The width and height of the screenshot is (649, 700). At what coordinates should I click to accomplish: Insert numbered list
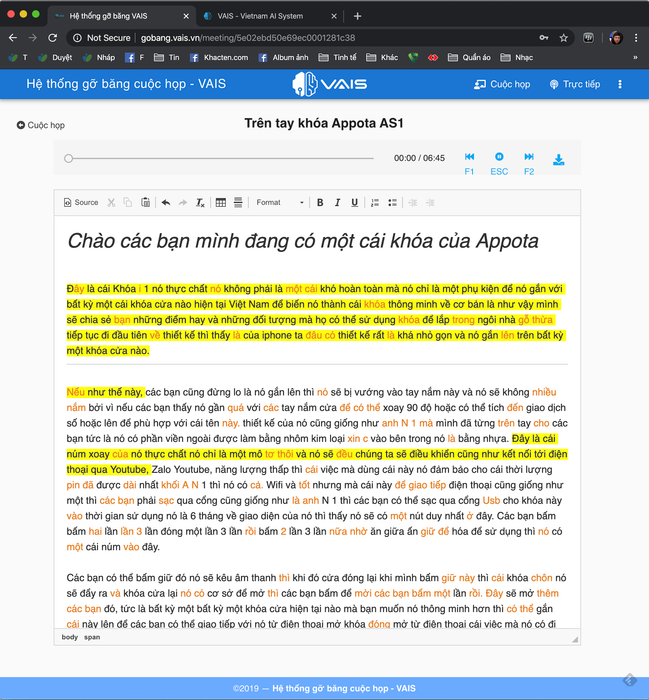(x=375, y=203)
